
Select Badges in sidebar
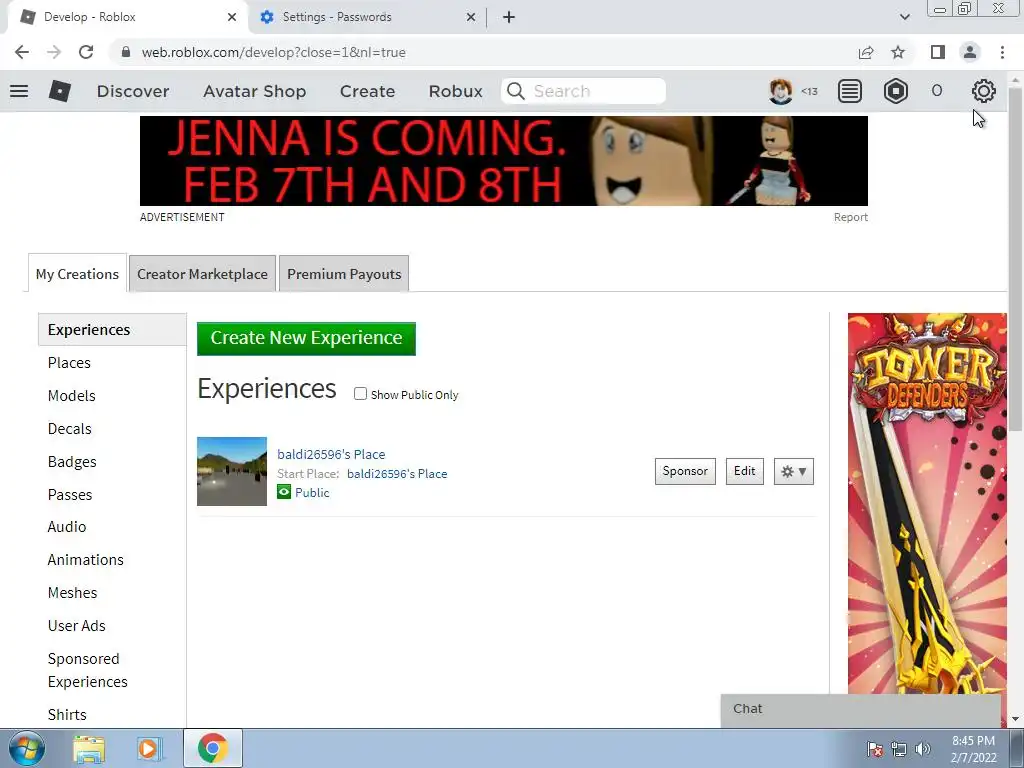pos(72,462)
